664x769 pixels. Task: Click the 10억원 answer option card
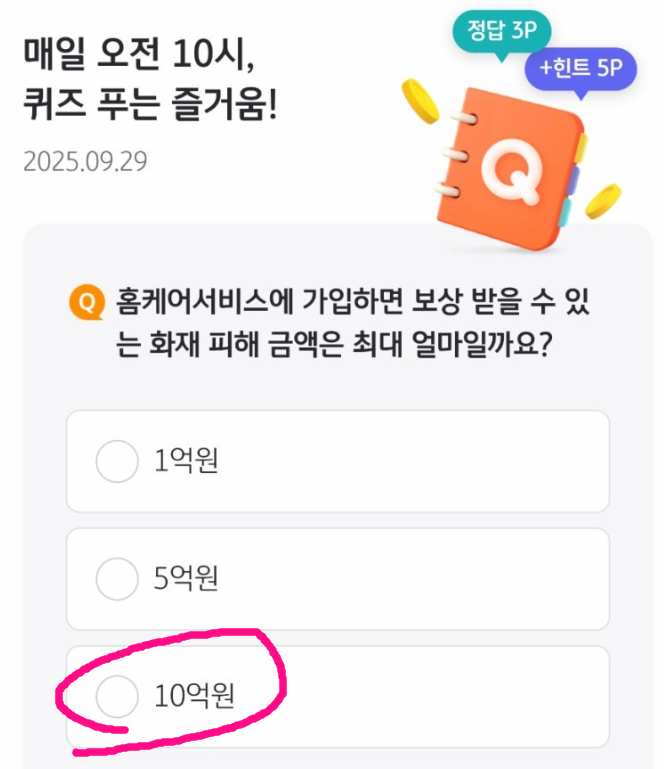[x=338, y=697]
